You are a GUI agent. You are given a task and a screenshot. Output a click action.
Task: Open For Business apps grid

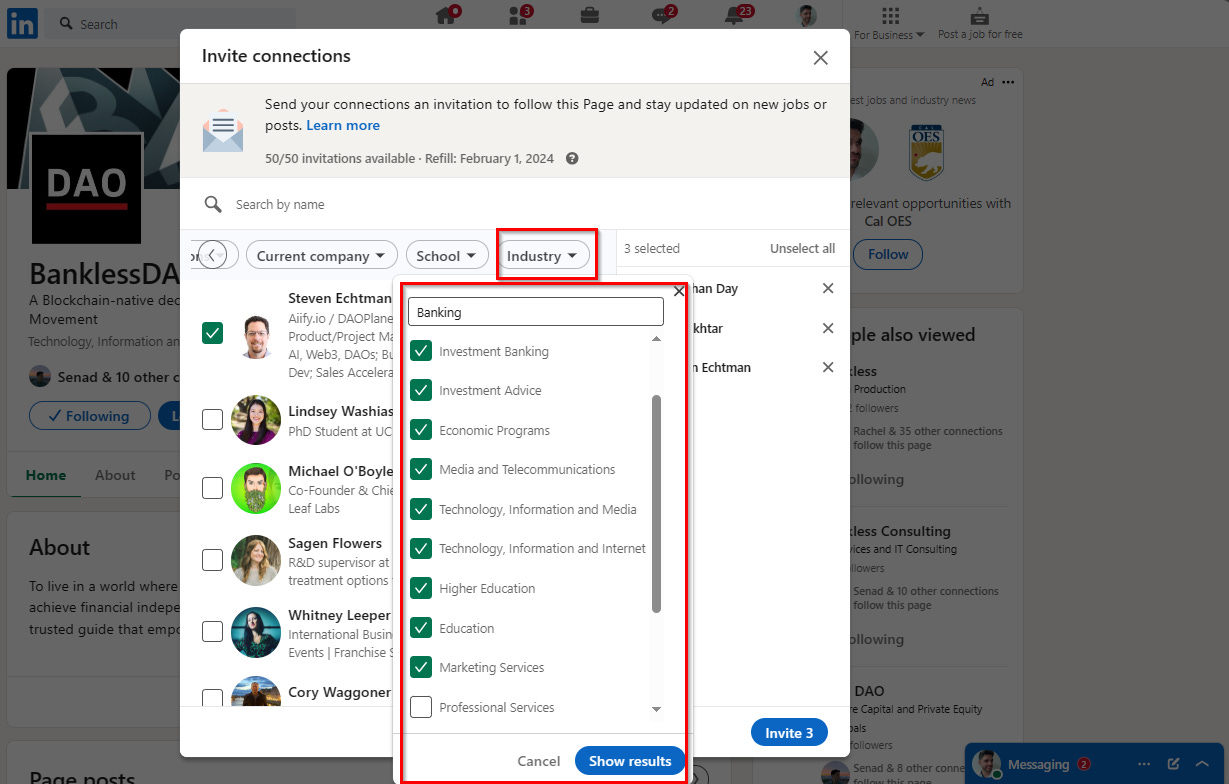click(x=890, y=16)
